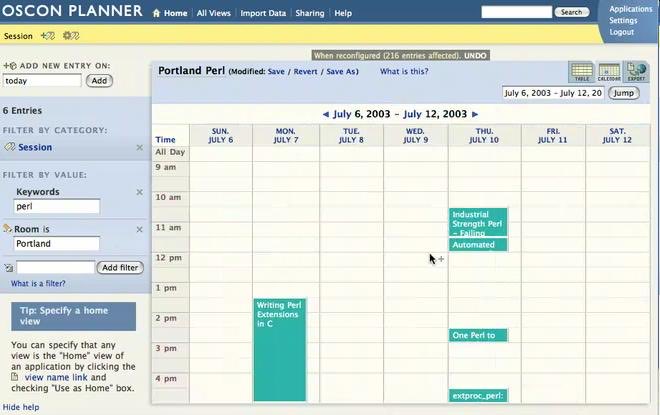Click the SAT. JULY 12 column header
The height and width of the screenshot is (415, 660).
coord(617,136)
